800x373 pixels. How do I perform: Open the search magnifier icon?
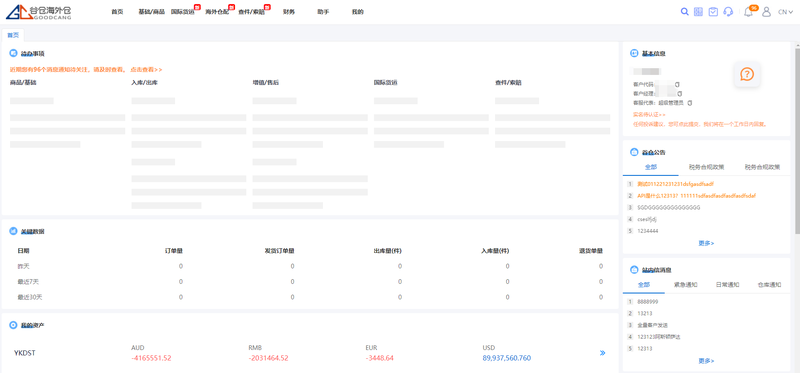(x=685, y=12)
